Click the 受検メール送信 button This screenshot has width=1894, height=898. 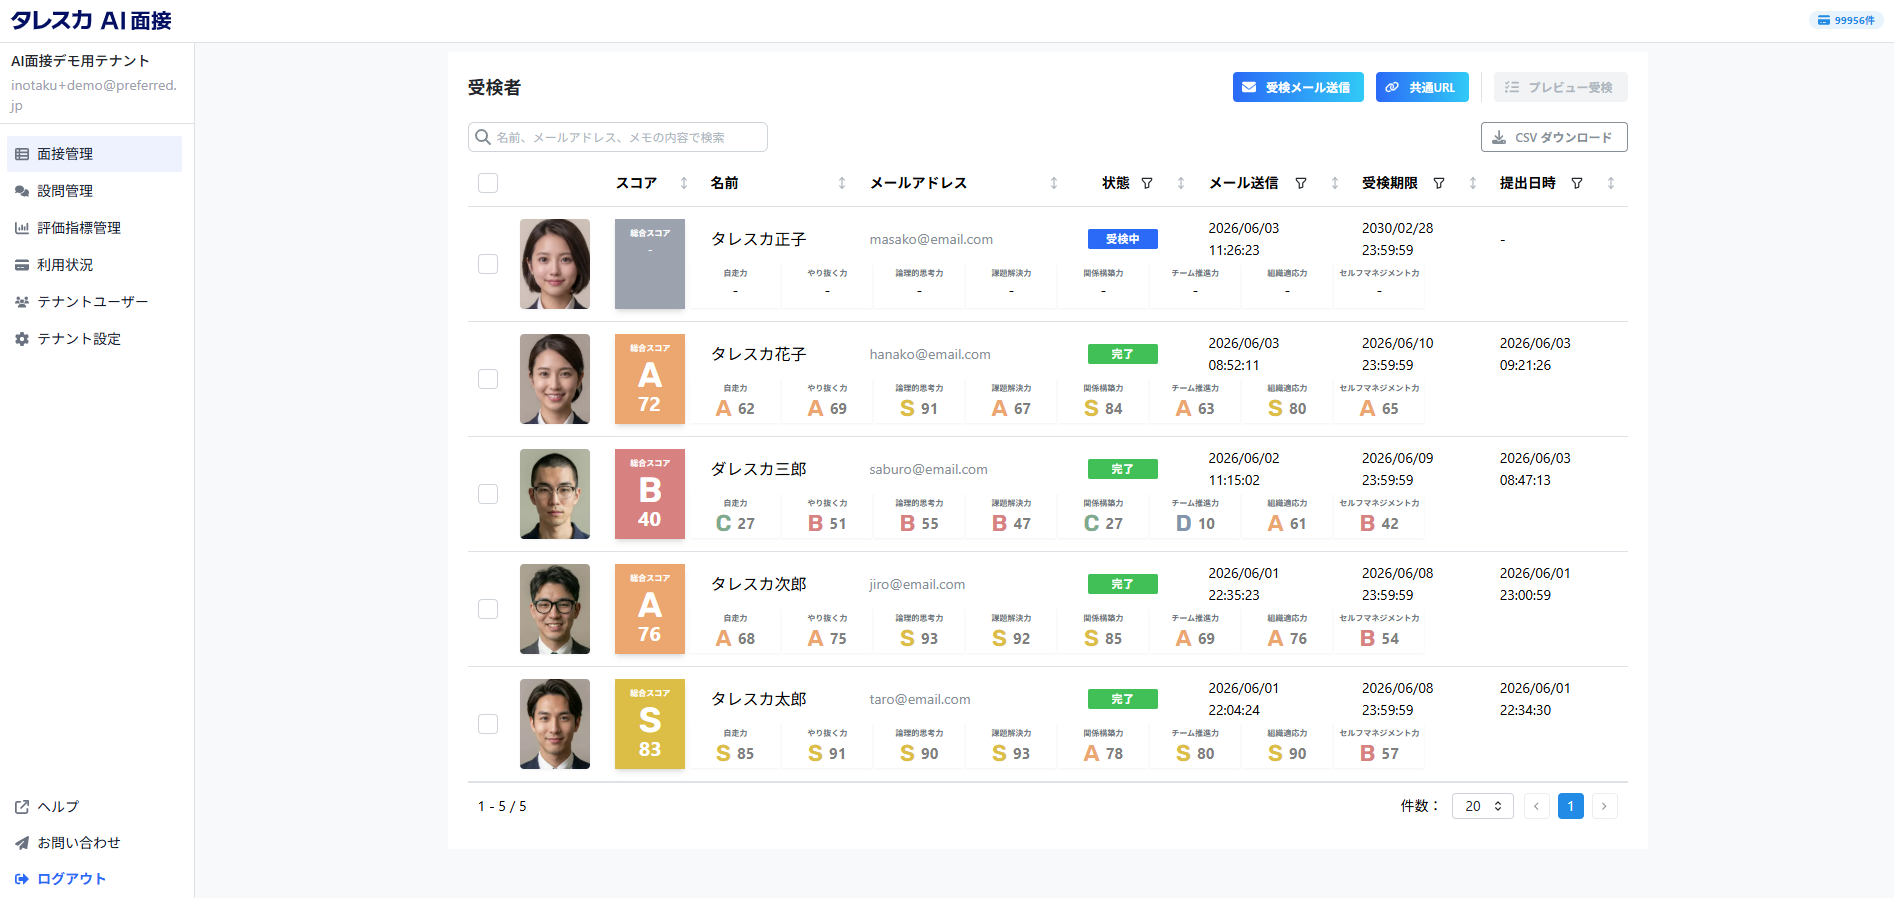click(x=1298, y=87)
